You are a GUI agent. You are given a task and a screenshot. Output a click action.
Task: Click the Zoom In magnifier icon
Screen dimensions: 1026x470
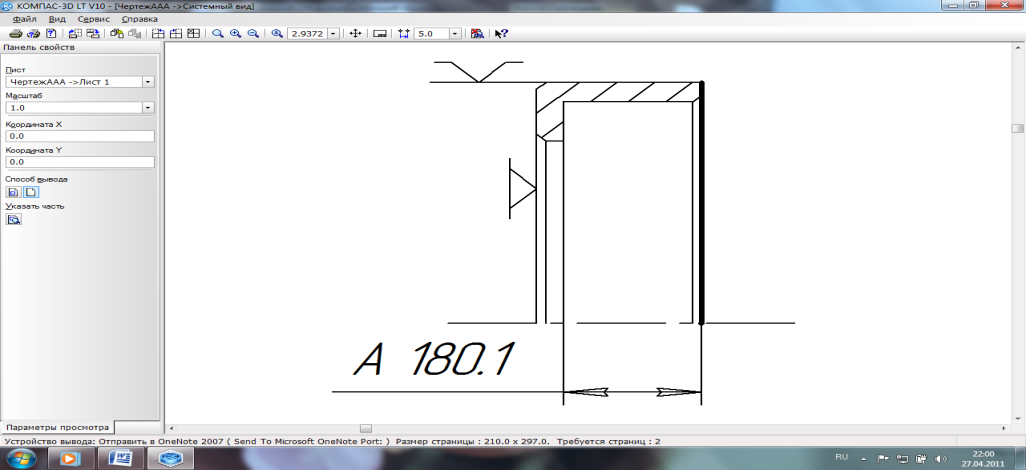236,33
